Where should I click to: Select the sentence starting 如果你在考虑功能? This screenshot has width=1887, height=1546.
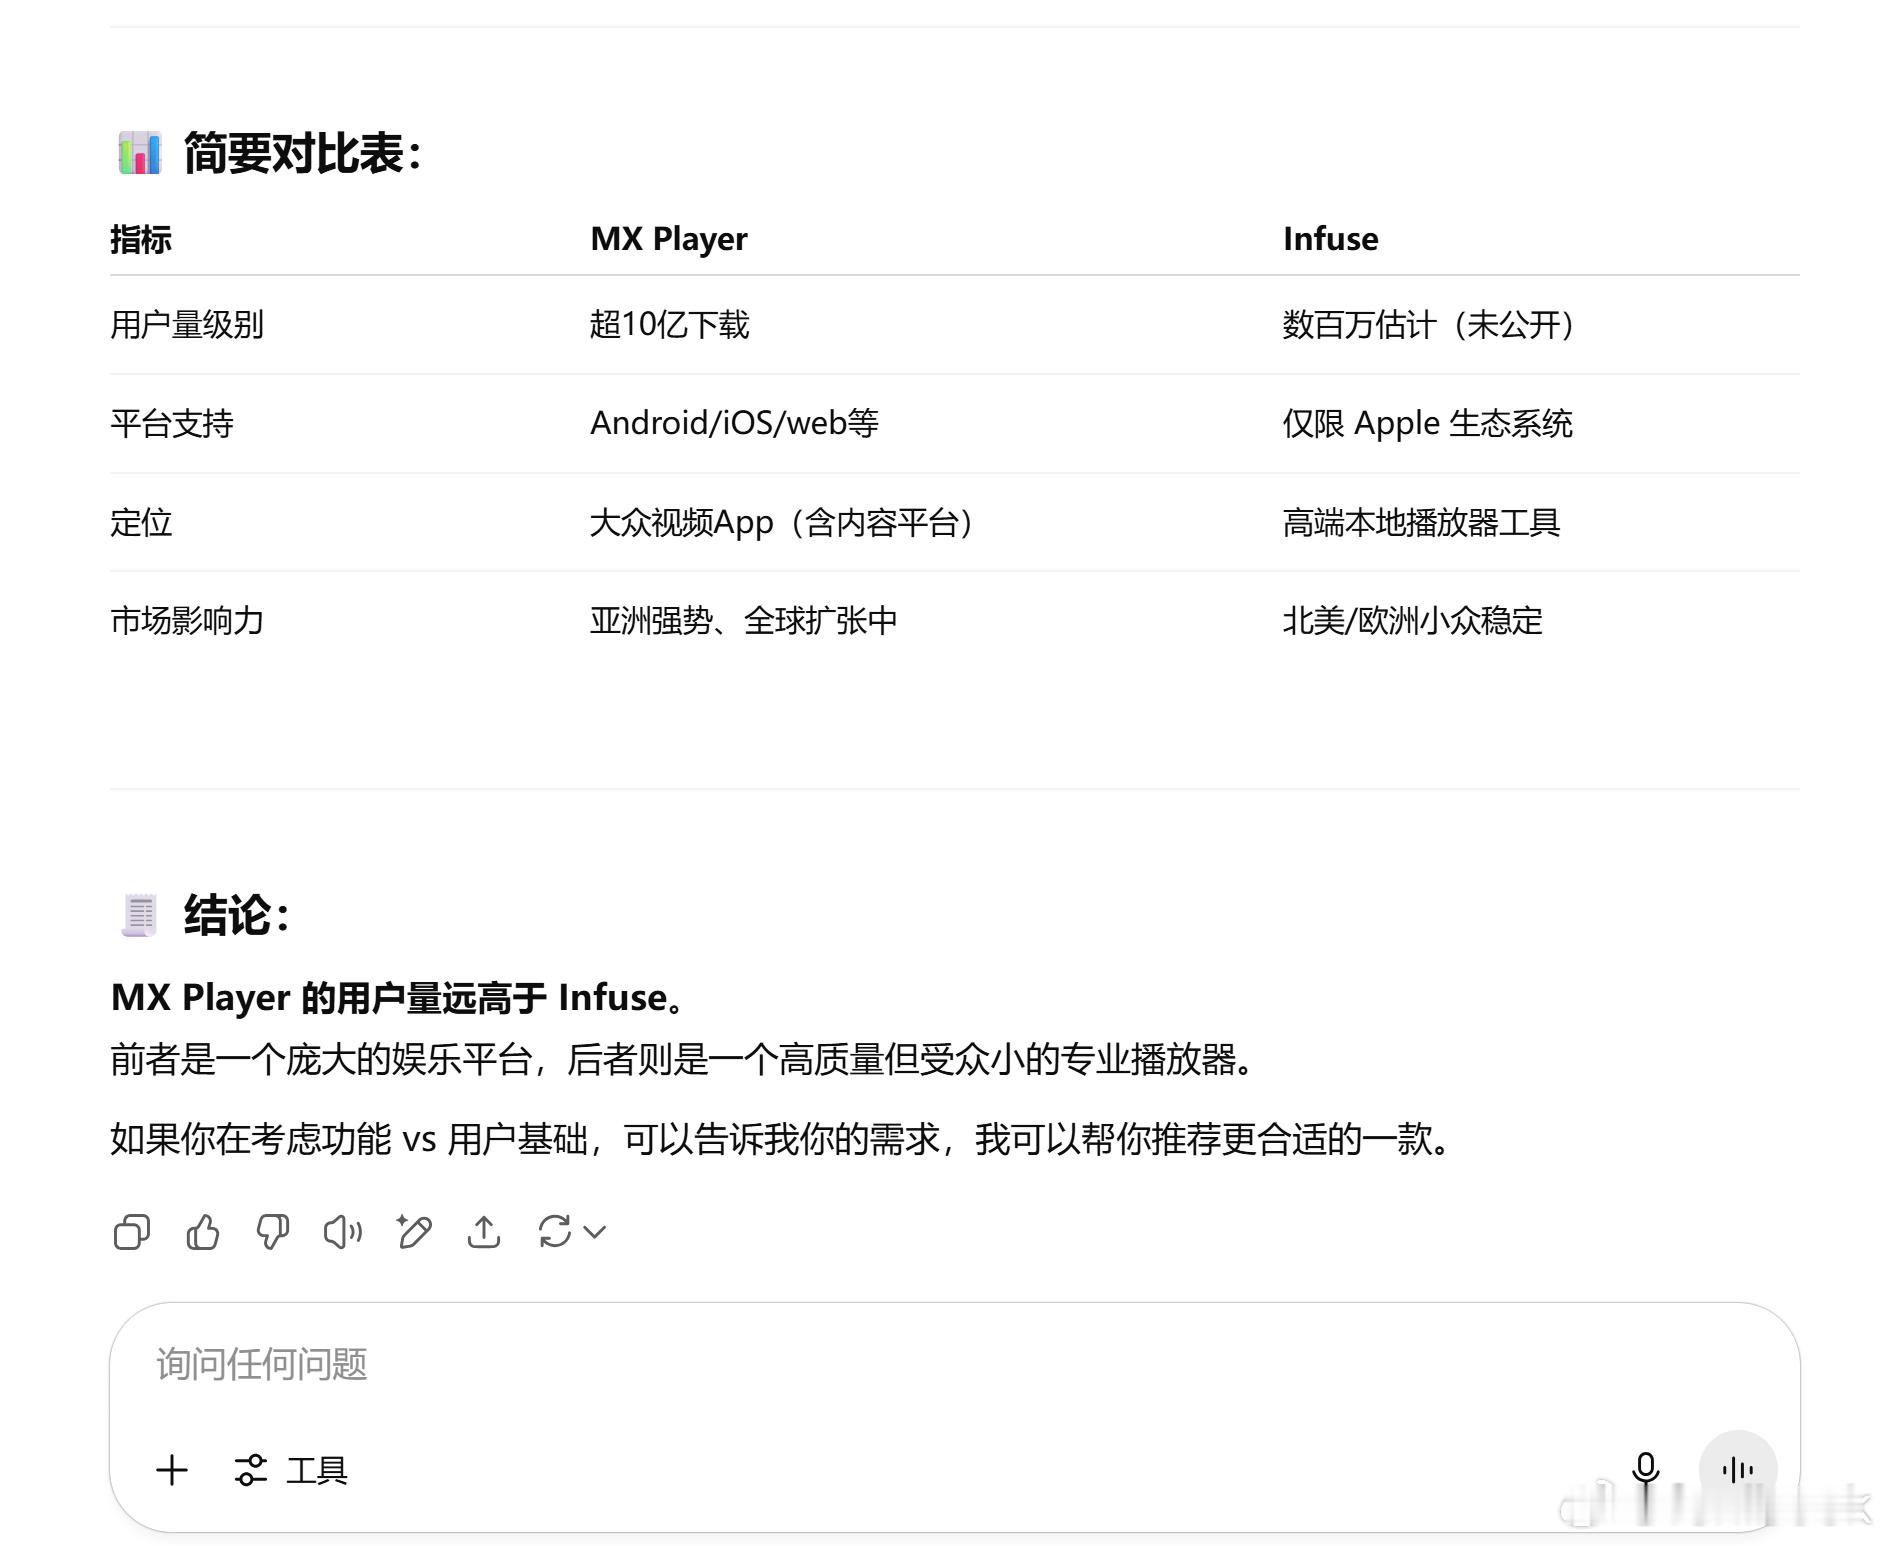(x=782, y=1139)
